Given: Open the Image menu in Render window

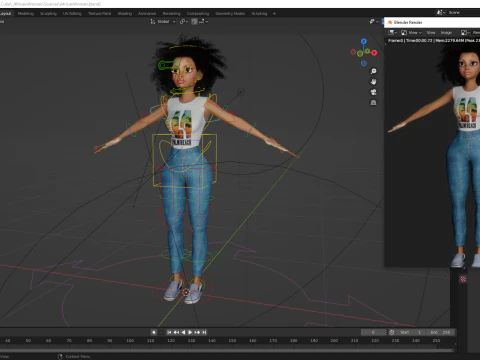Looking at the screenshot, I should tap(446, 33).
